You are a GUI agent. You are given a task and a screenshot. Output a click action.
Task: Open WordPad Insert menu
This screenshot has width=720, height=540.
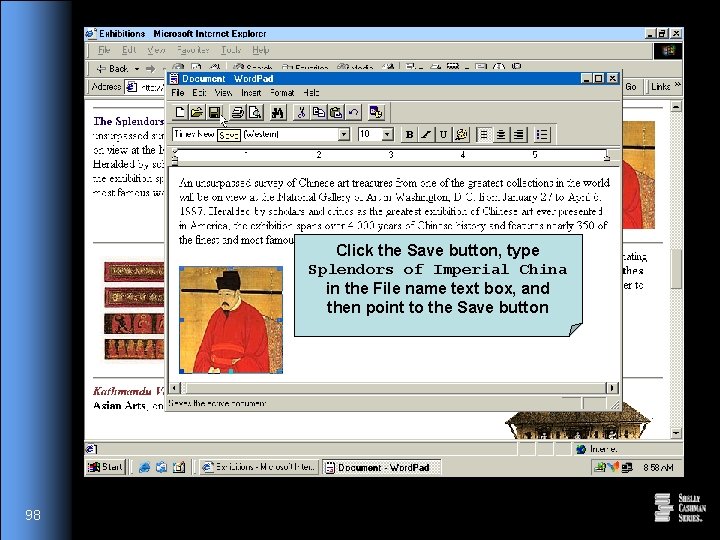click(251, 93)
